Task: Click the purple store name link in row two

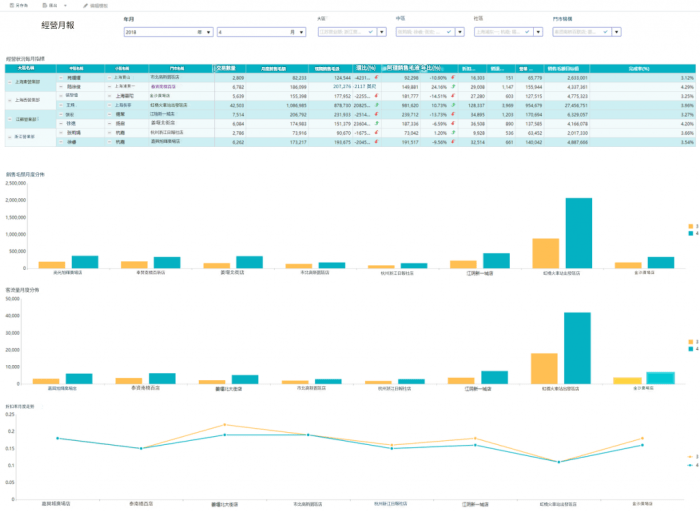Action: click(x=163, y=87)
